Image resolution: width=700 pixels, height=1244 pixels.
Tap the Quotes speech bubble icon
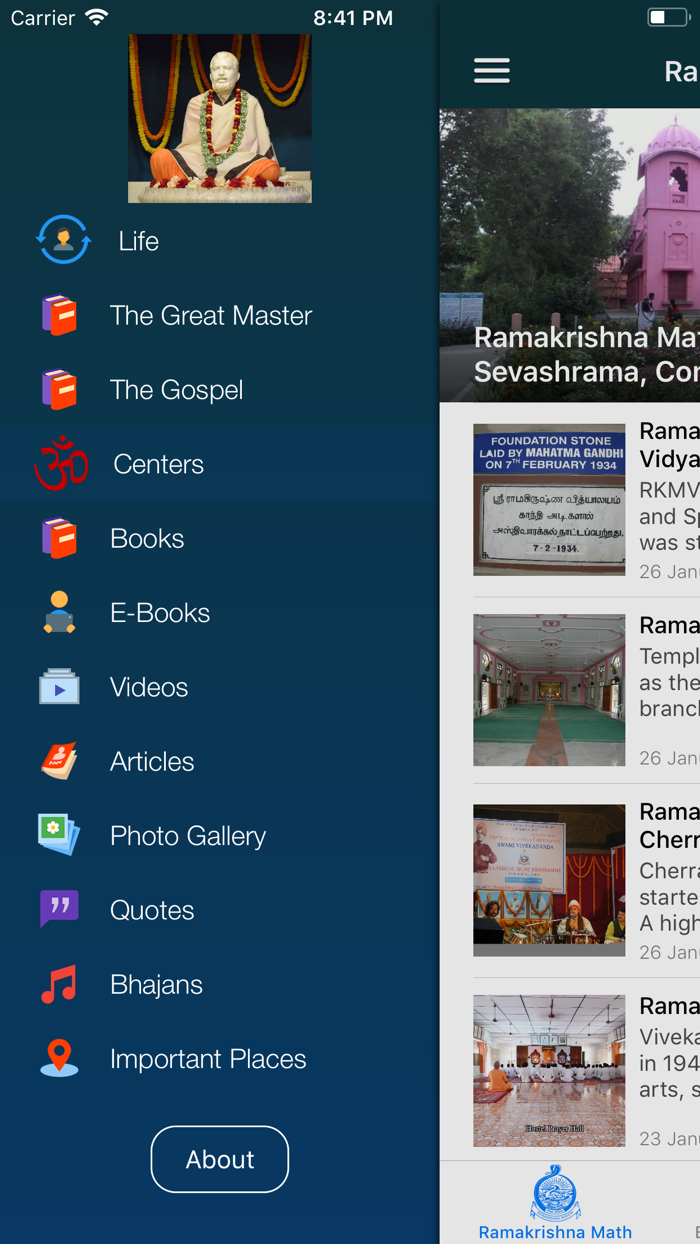[x=59, y=910]
